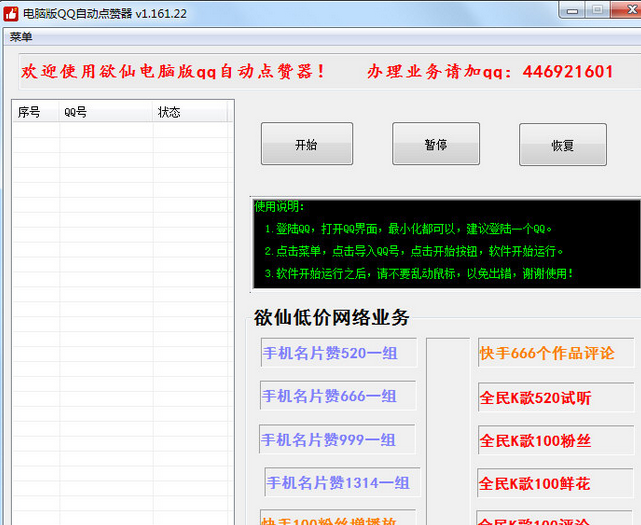Click the red welcome banner 欢迎使用欲仙电脑版qq自动点赞器

point(173,71)
